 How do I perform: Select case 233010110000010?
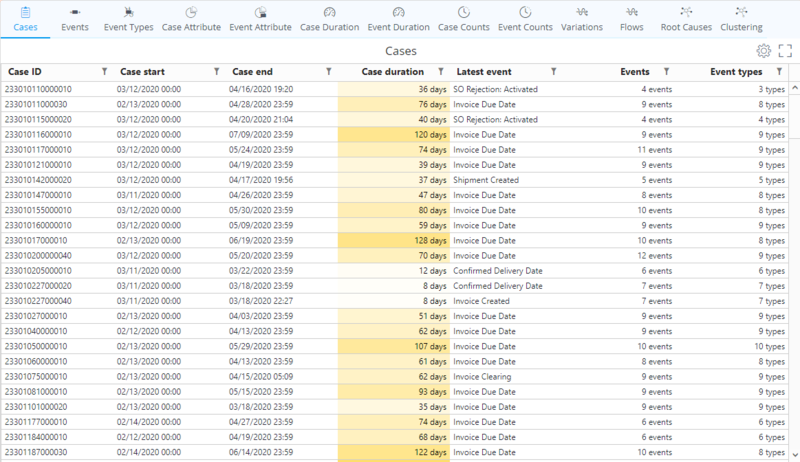[x=38, y=89]
